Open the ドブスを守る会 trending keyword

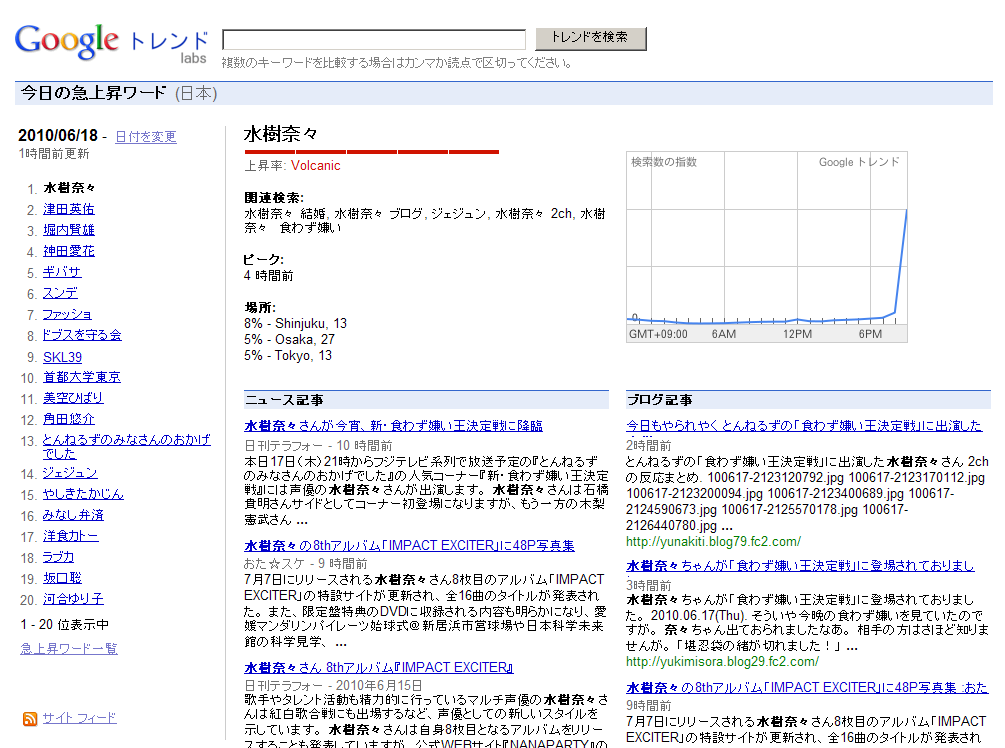(82, 335)
